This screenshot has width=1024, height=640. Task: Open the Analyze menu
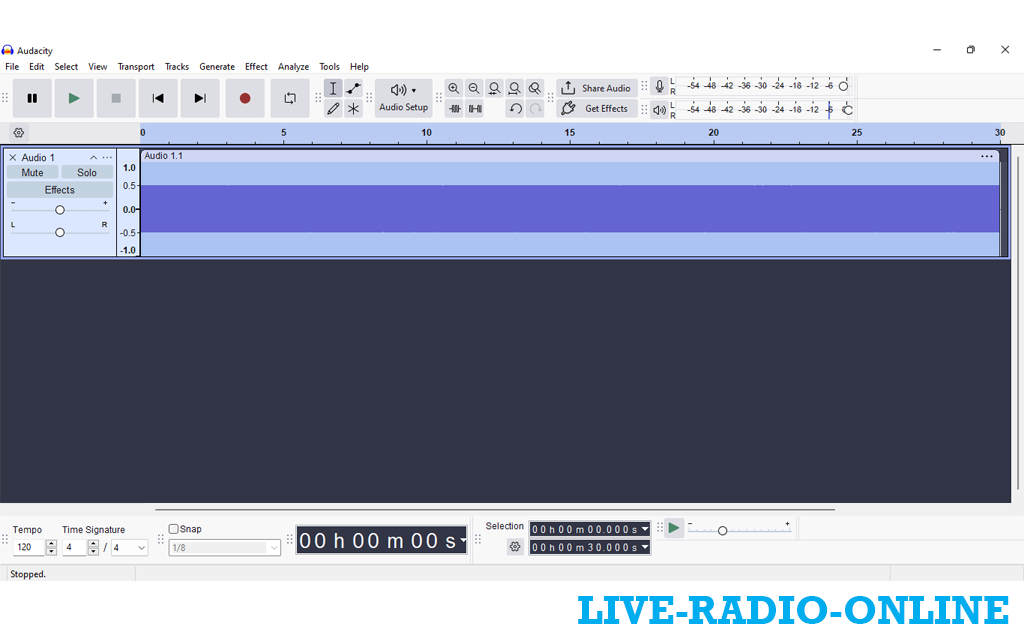[x=293, y=67]
